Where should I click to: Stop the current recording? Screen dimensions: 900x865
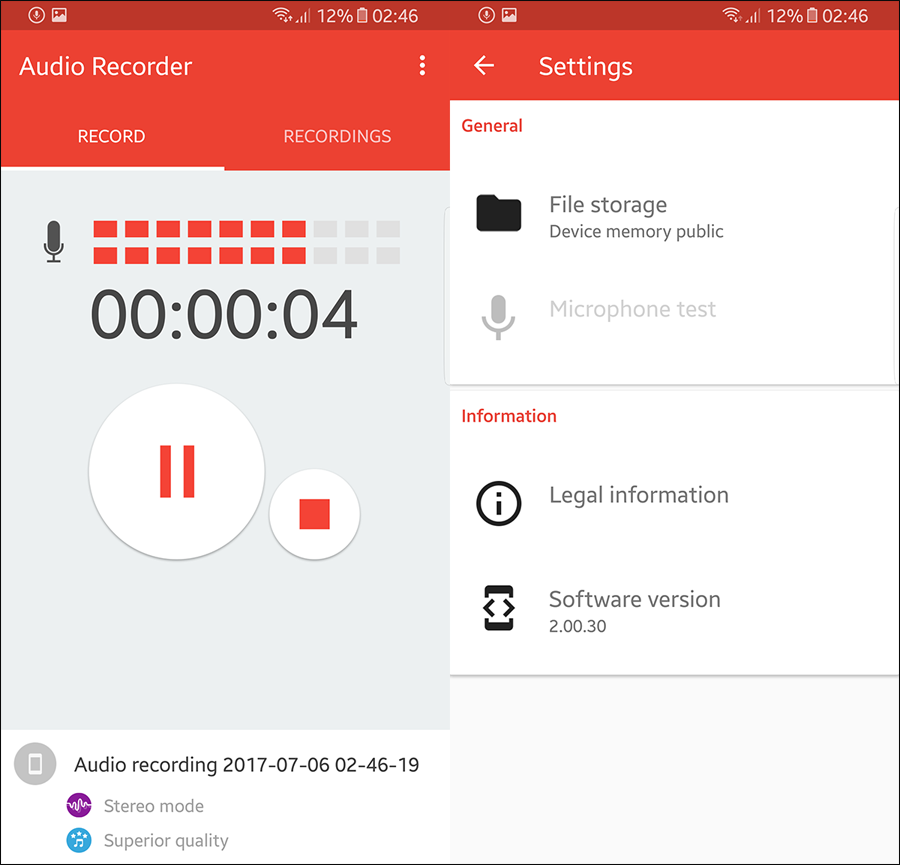point(314,514)
